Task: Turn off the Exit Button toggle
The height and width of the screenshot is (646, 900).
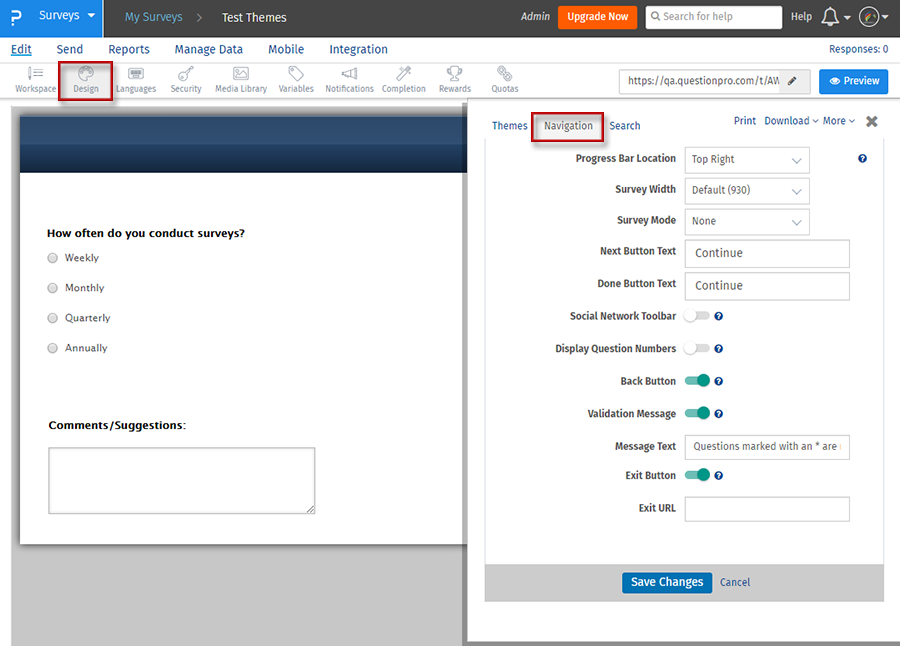Action: tap(699, 474)
